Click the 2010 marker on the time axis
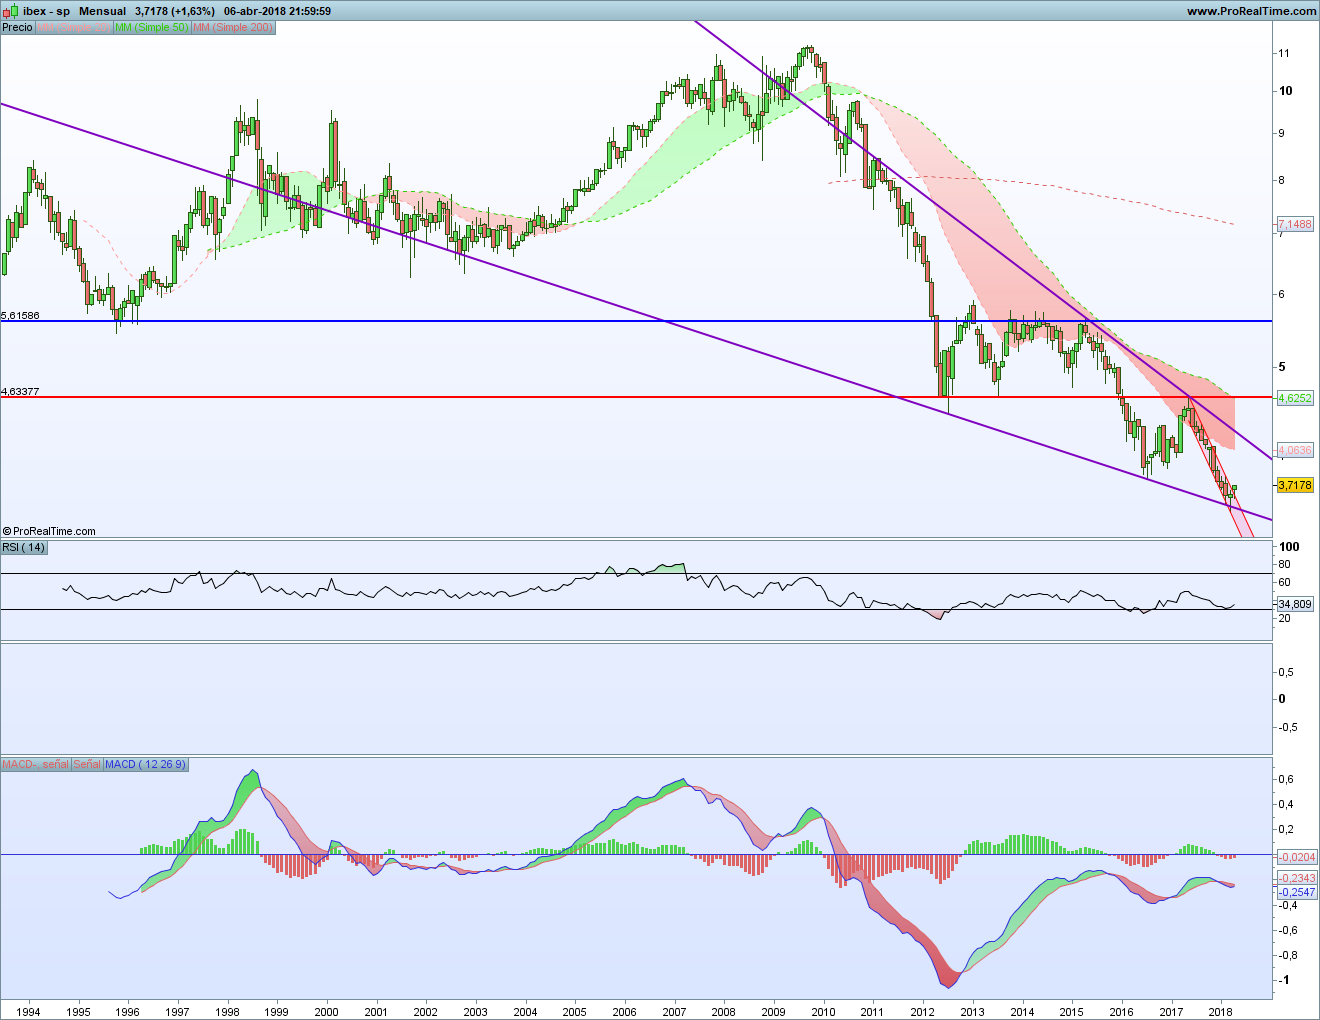 (823, 1011)
